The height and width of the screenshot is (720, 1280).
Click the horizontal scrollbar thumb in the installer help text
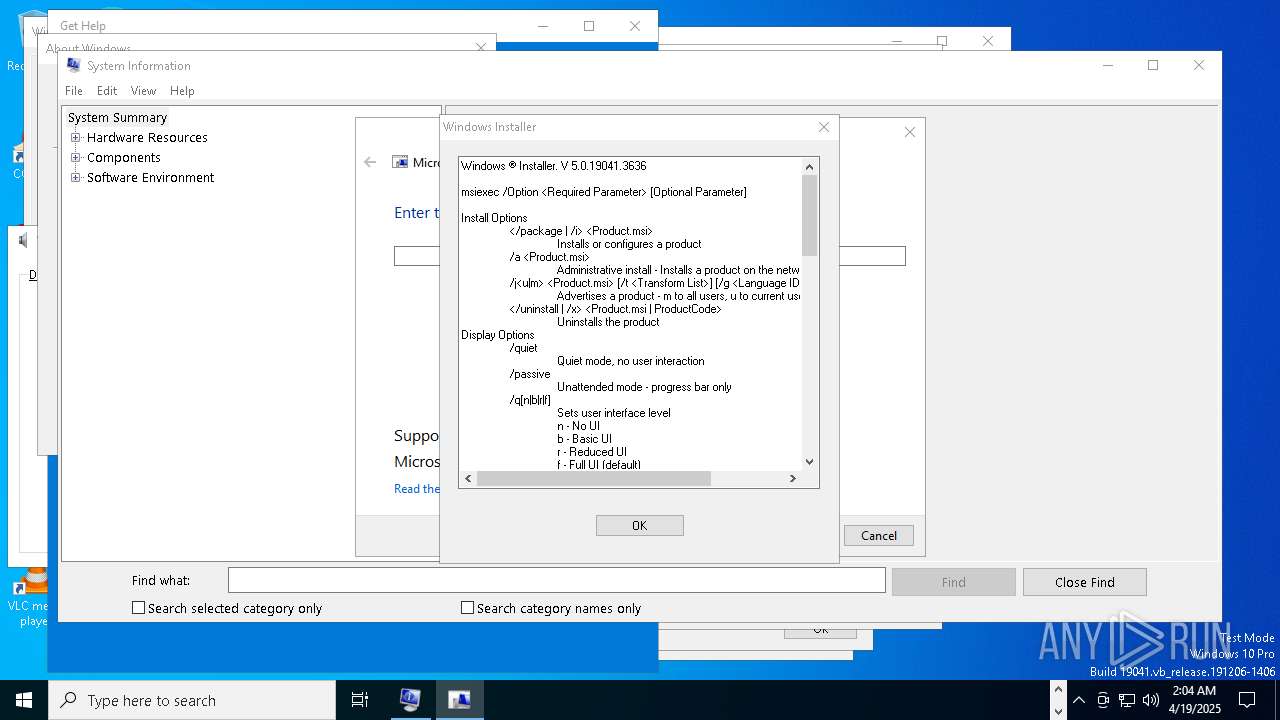[594, 479]
